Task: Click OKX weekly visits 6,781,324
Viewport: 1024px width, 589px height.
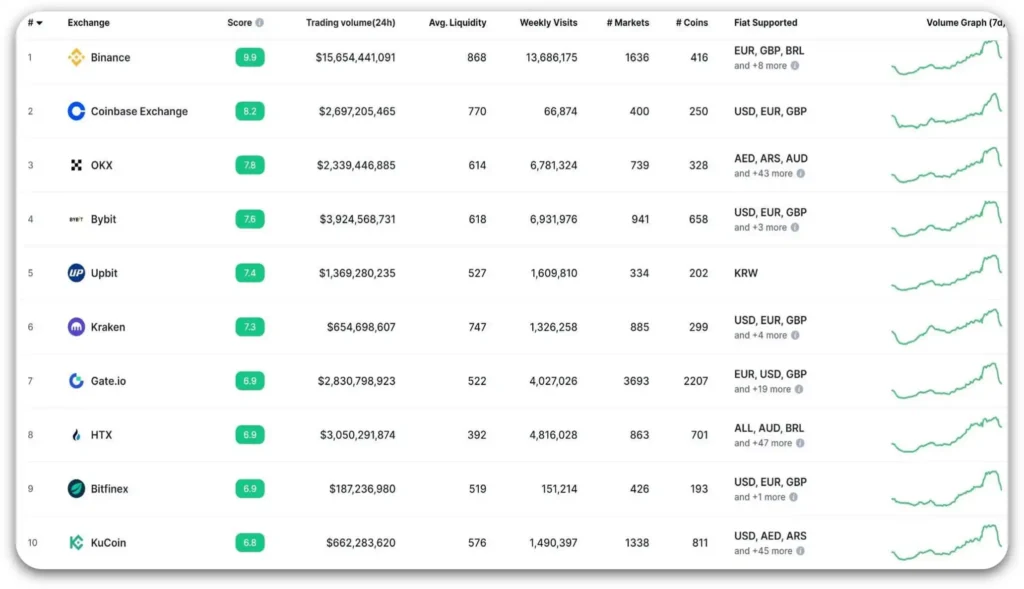Action: 554,165
